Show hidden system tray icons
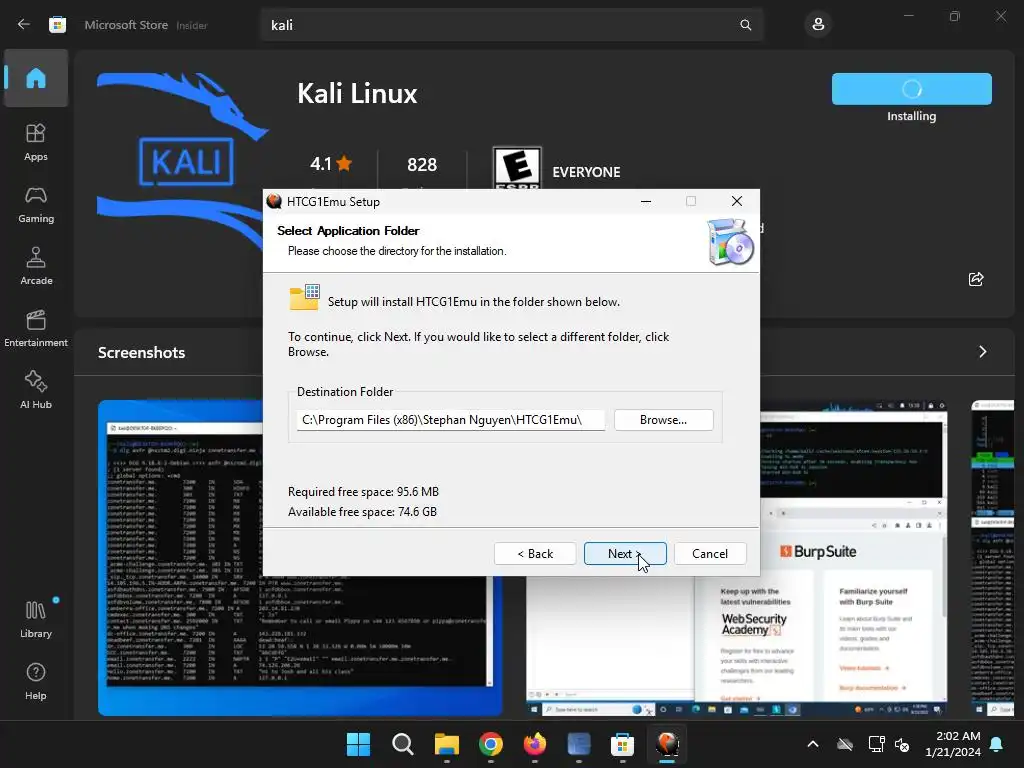The width and height of the screenshot is (1024, 768). point(813,744)
